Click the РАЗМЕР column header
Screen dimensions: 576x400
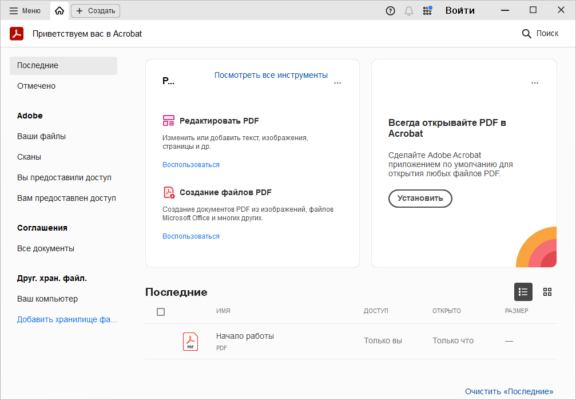click(x=516, y=311)
